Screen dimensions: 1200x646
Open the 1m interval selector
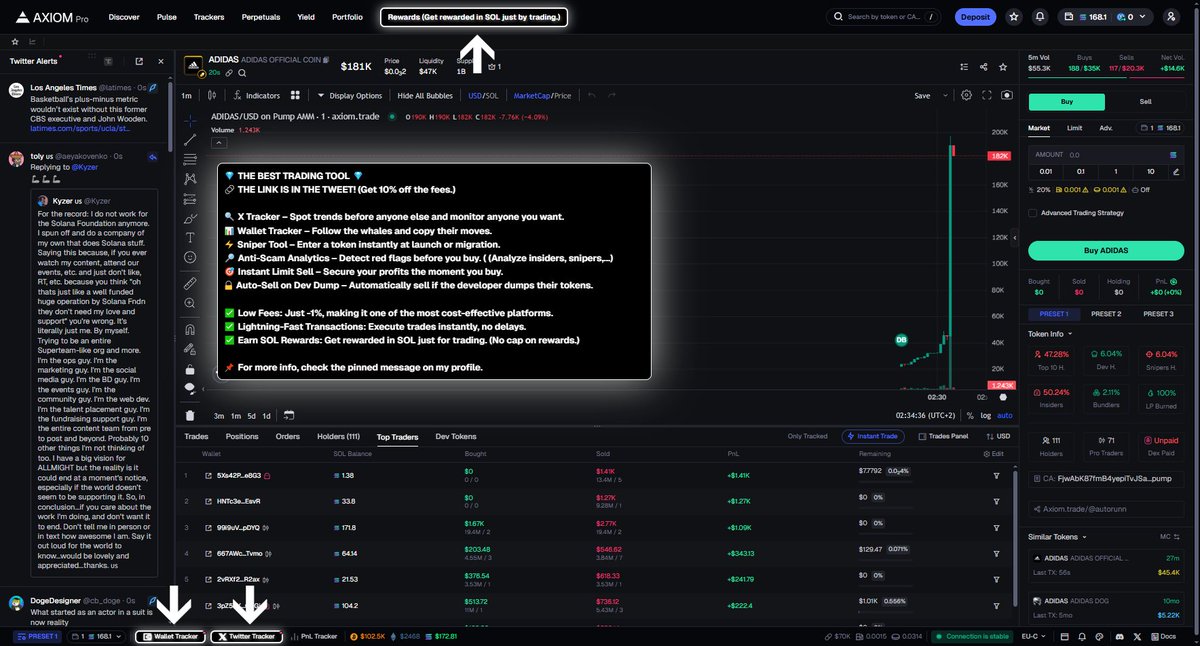click(x=186, y=95)
